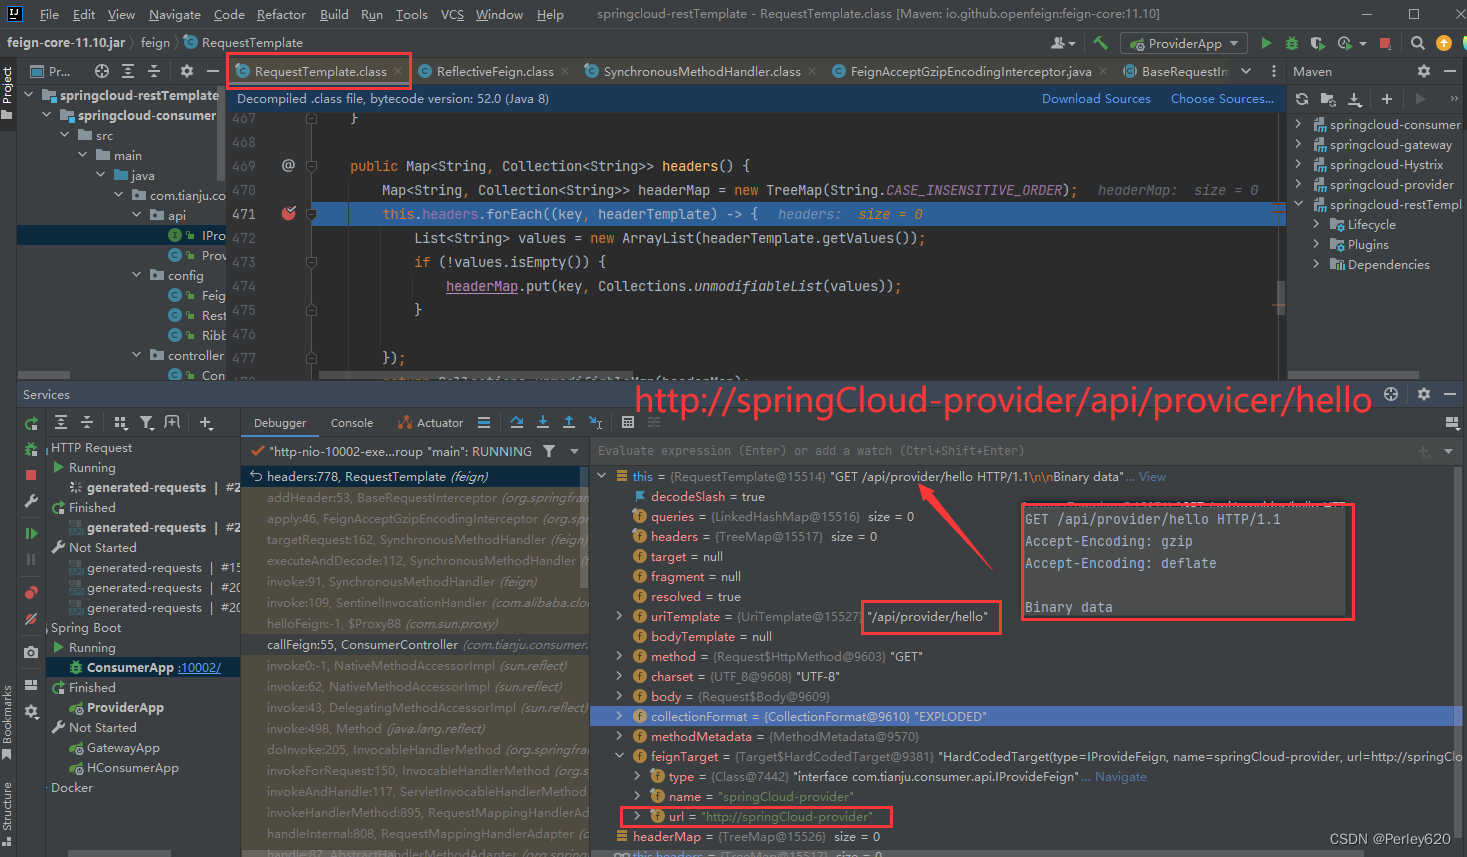Click the Evaluate expression input field
This screenshot has width=1467, height=857.
tap(1000, 451)
